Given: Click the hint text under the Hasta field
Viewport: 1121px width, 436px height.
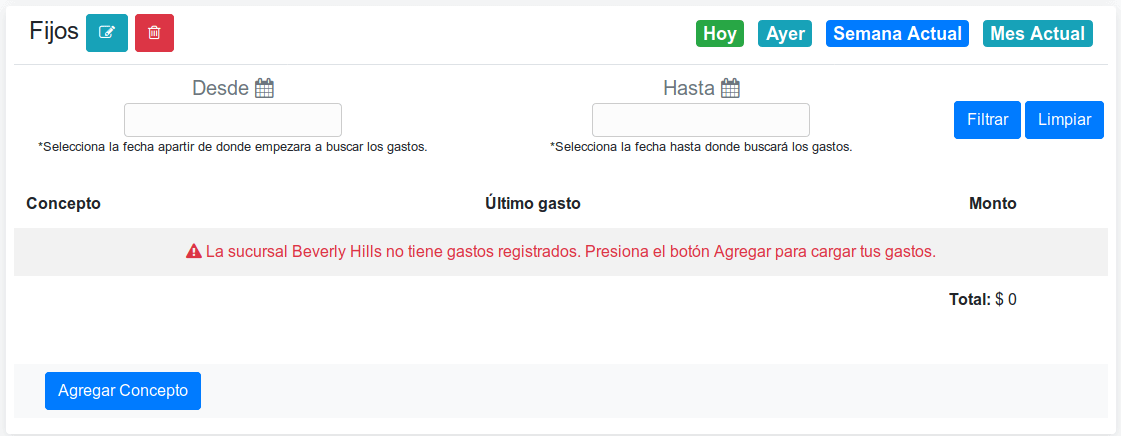Looking at the screenshot, I should (x=701, y=147).
